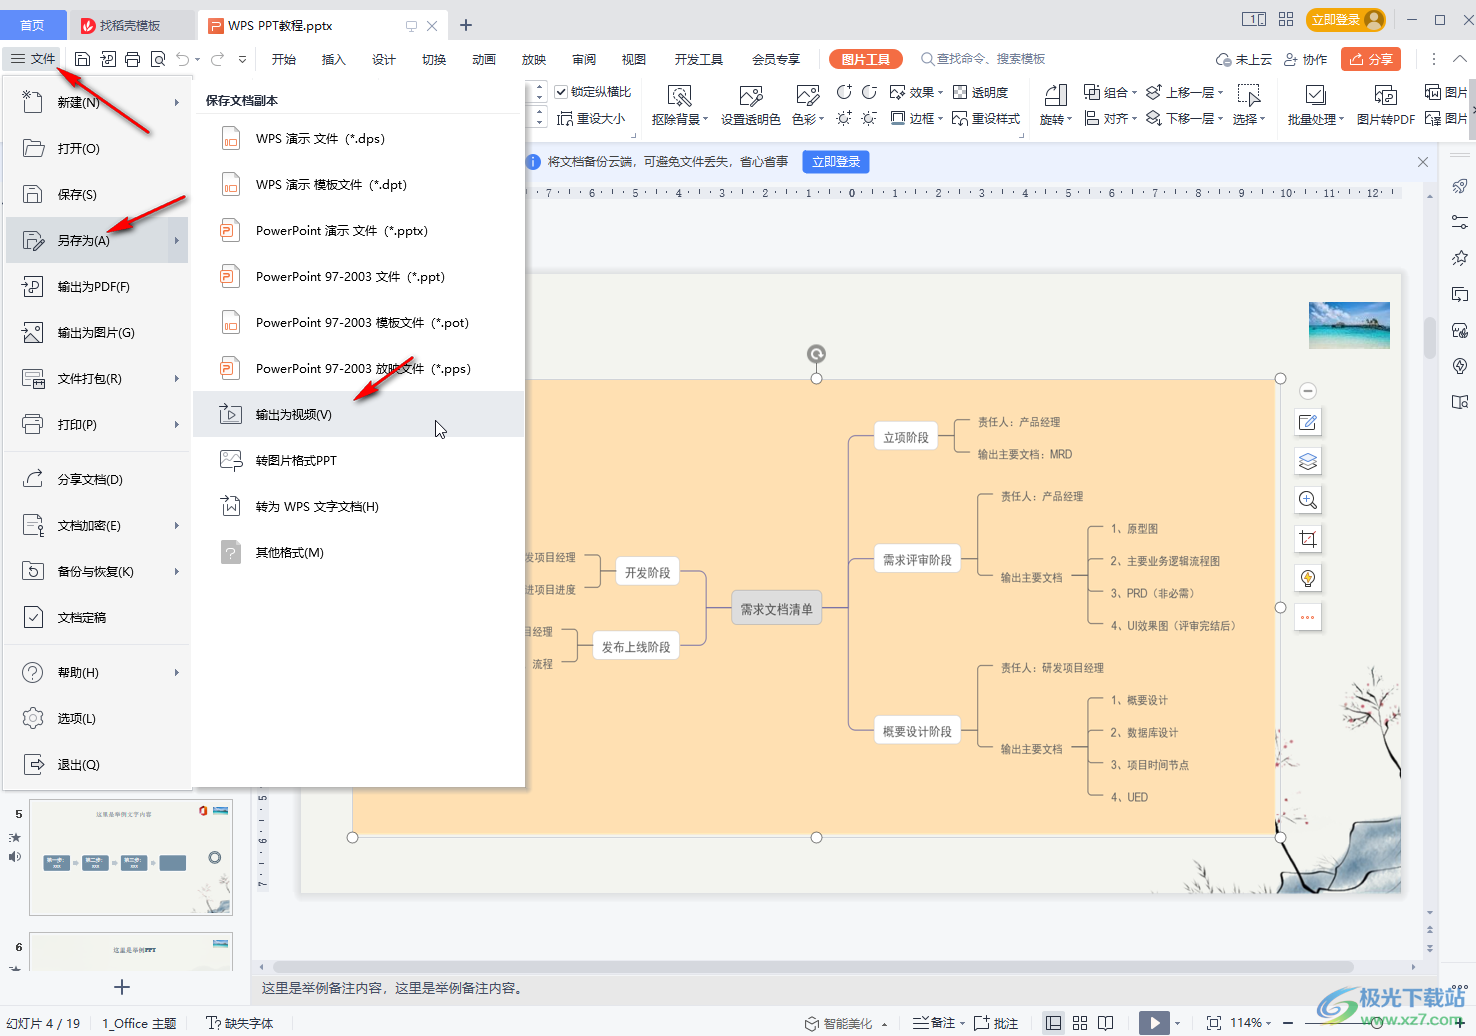The width and height of the screenshot is (1476, 1036).
Task: Click the Save icon in quick access toolbar
Action: pos(83,59)
